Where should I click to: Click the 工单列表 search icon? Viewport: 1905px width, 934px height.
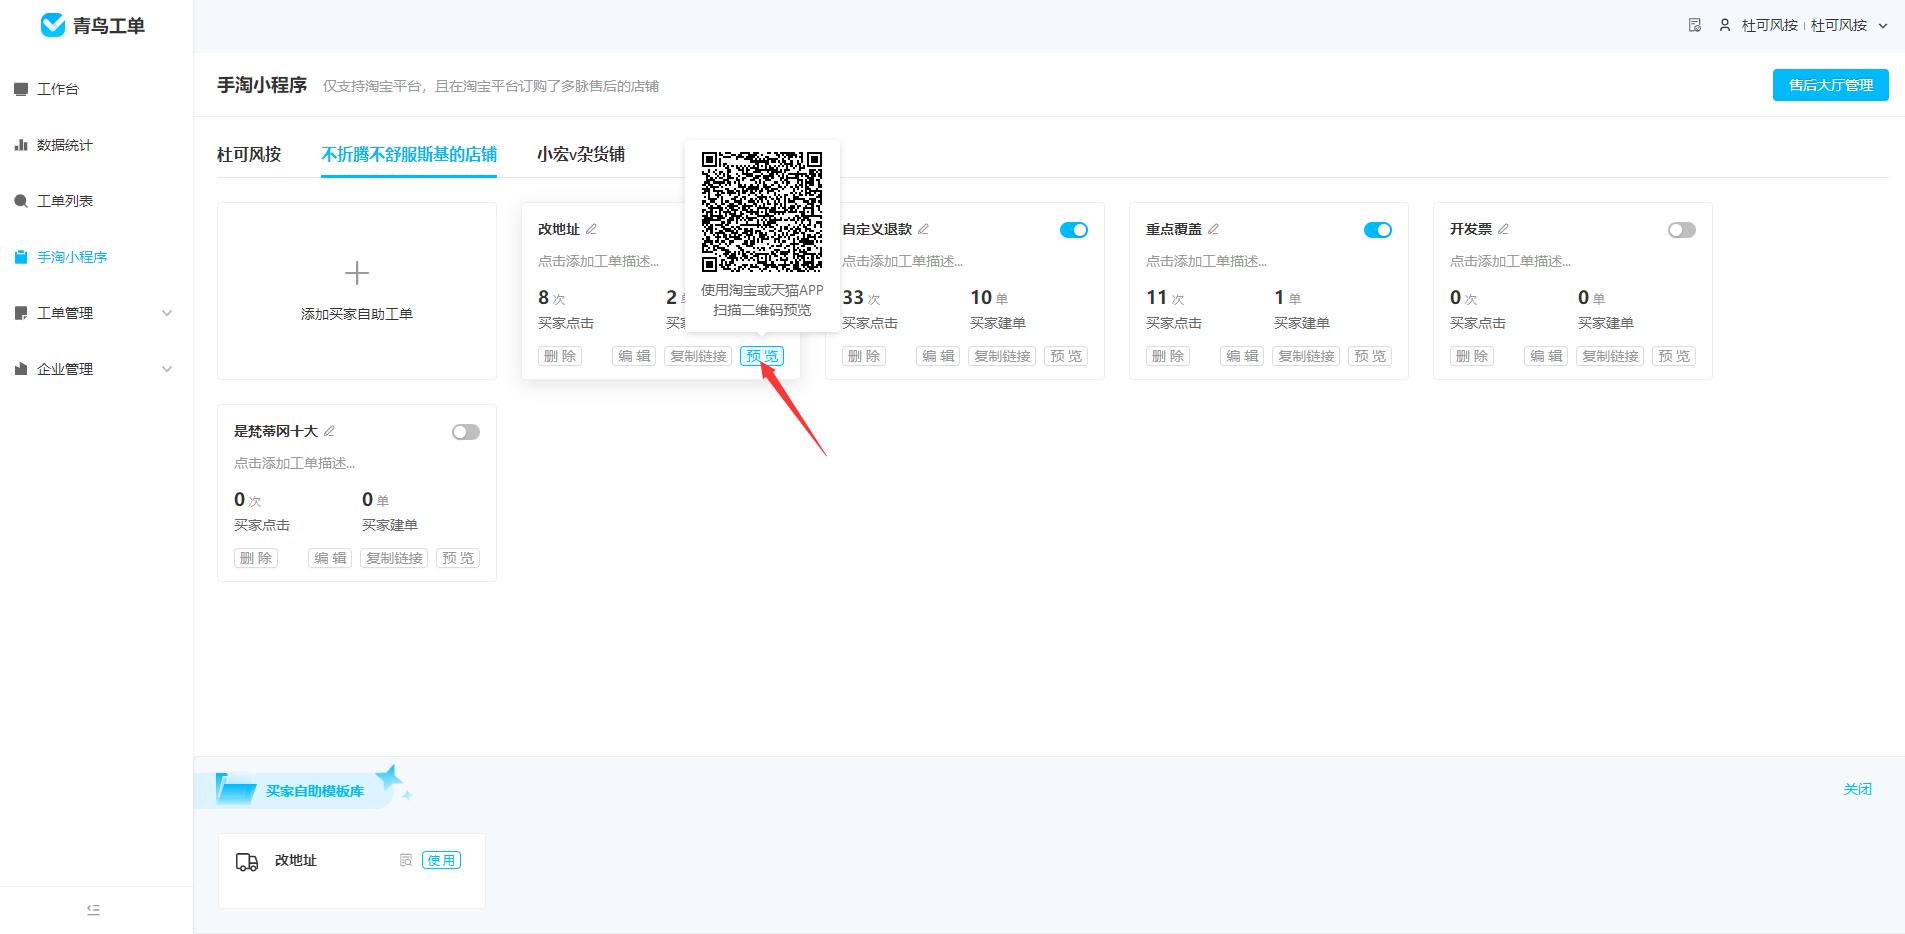21,201
